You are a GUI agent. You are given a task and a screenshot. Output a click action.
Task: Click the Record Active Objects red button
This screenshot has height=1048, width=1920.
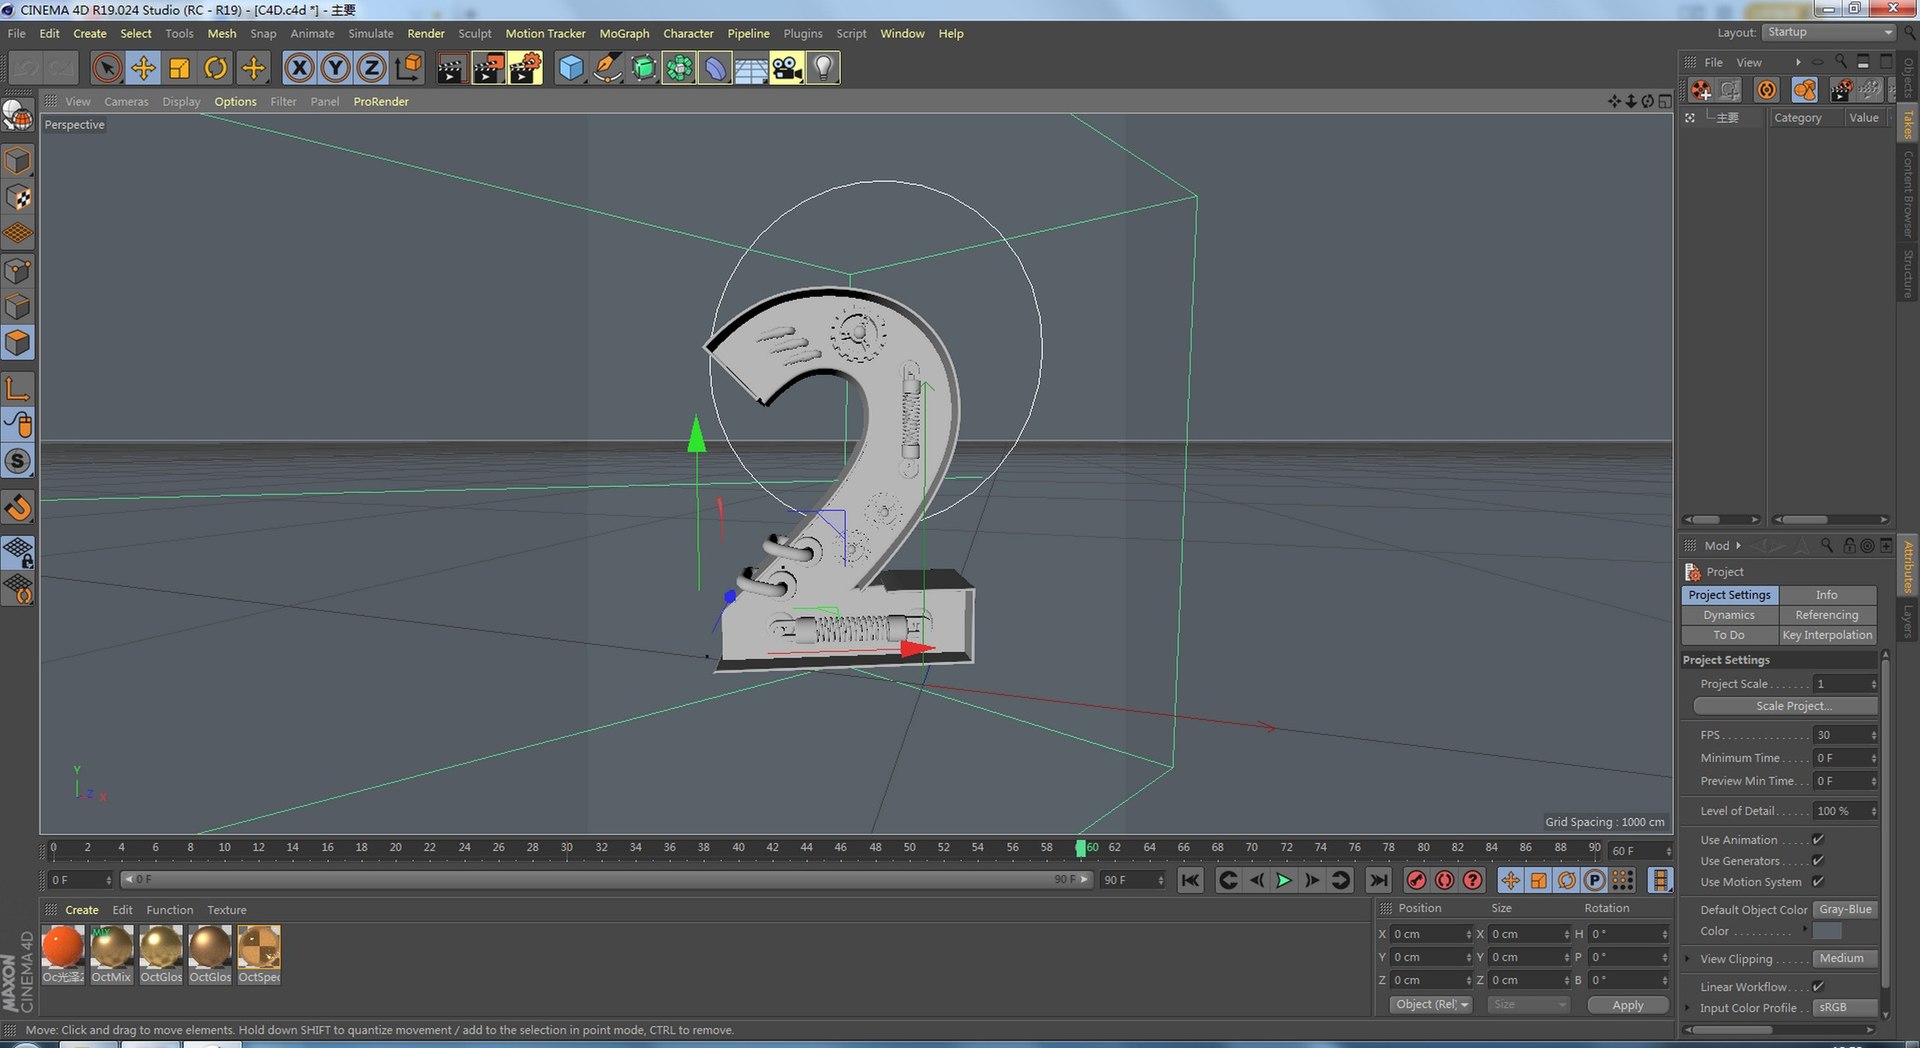(x=1416, y=880)
